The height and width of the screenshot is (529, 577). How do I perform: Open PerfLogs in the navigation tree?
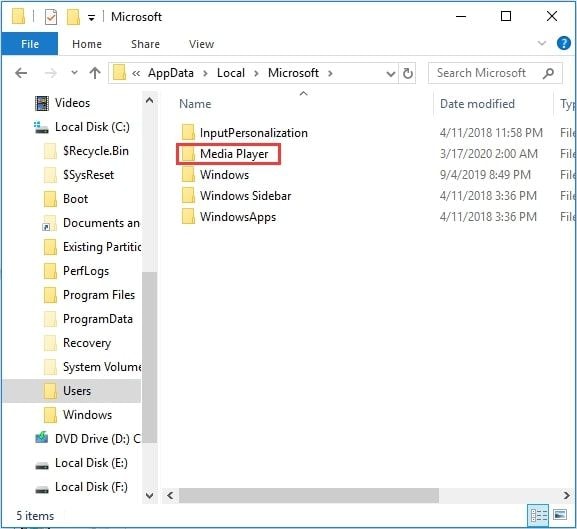[86, 271]
